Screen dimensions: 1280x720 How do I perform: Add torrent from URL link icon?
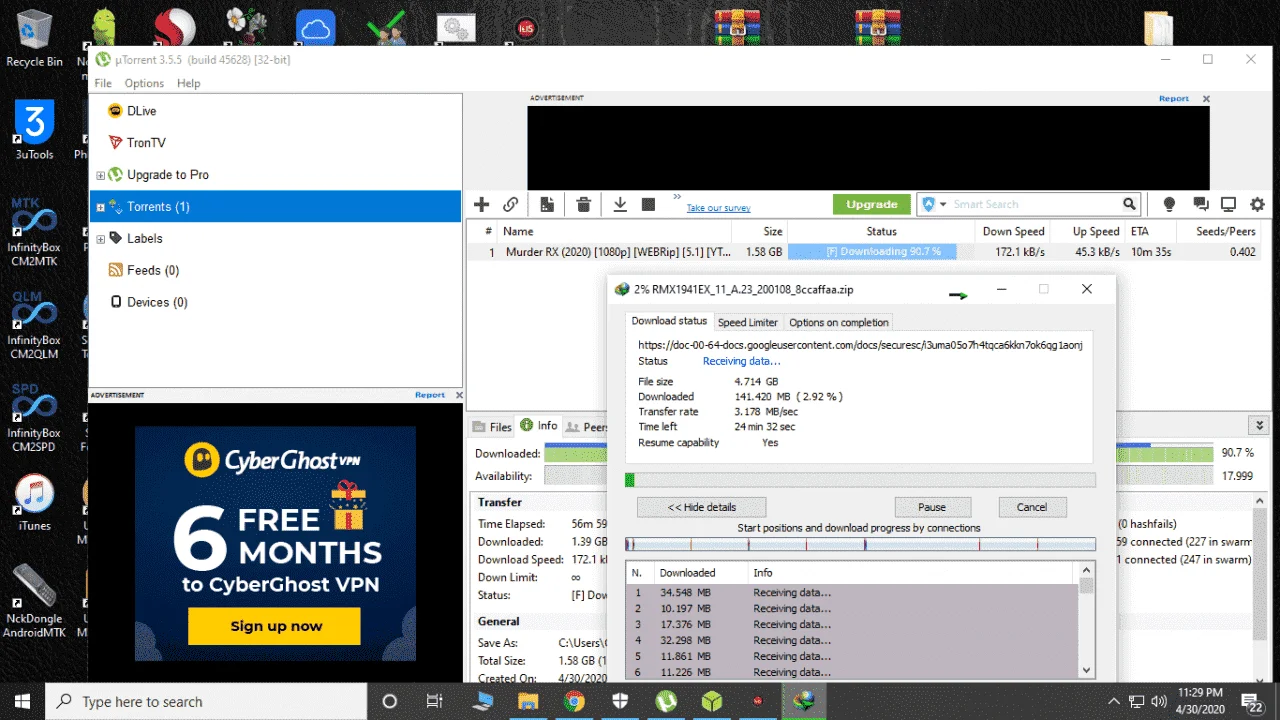click(511, 204)
